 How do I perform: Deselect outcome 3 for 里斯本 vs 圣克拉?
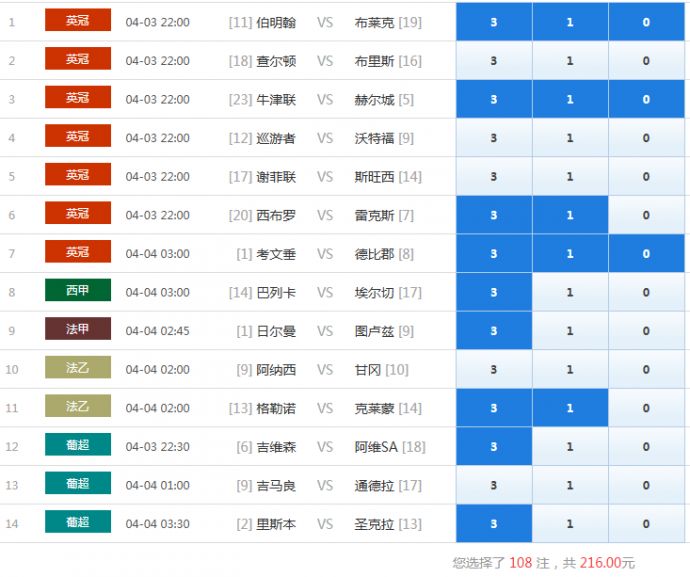coord(494,524)
